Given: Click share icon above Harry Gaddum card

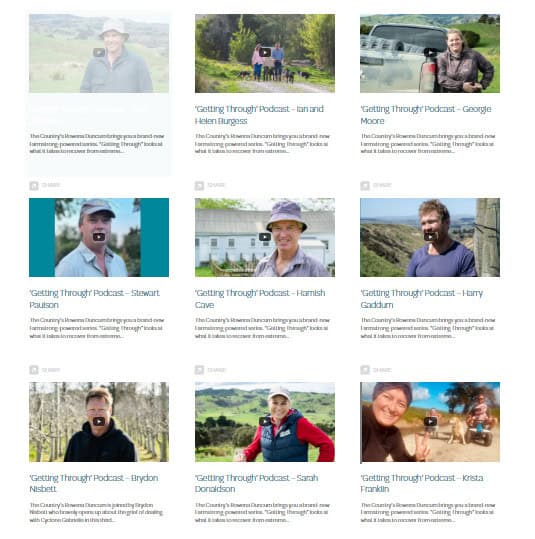Looking at the screenshot, I should [x=365, y=186].
